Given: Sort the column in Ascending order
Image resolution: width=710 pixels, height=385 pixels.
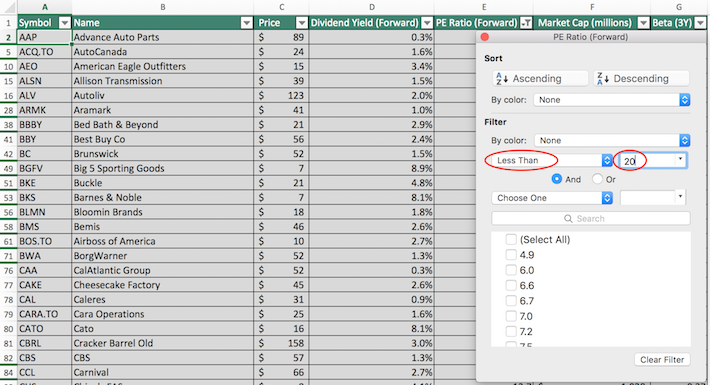Looking at the screenshot, I should (540, 79).
